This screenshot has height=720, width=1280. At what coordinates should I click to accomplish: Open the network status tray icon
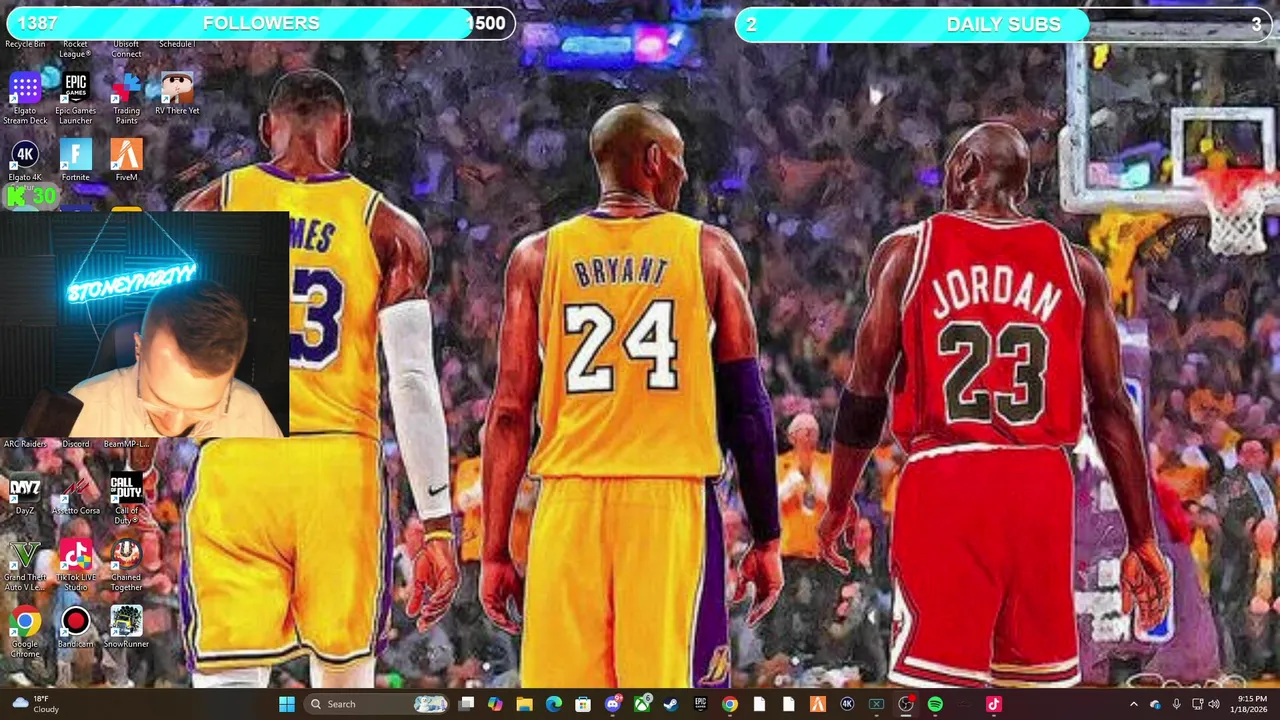[1197, 704]
